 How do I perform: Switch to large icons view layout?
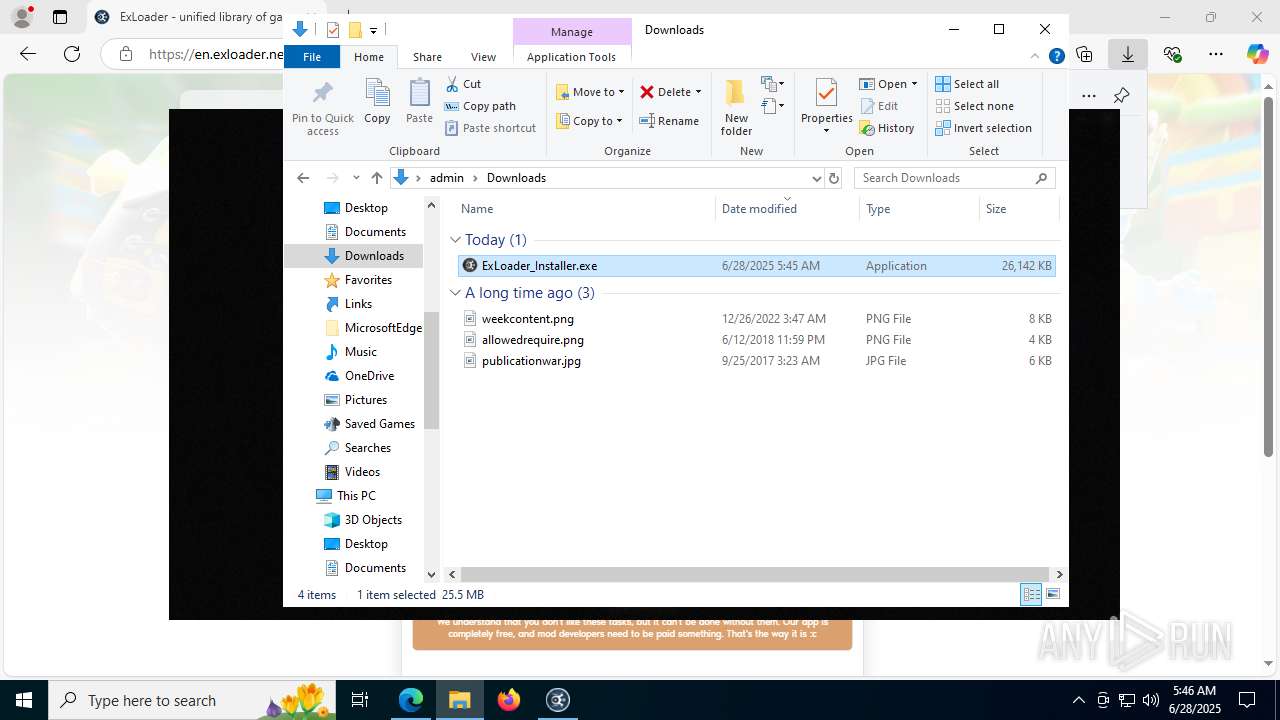click(1052, 594)
